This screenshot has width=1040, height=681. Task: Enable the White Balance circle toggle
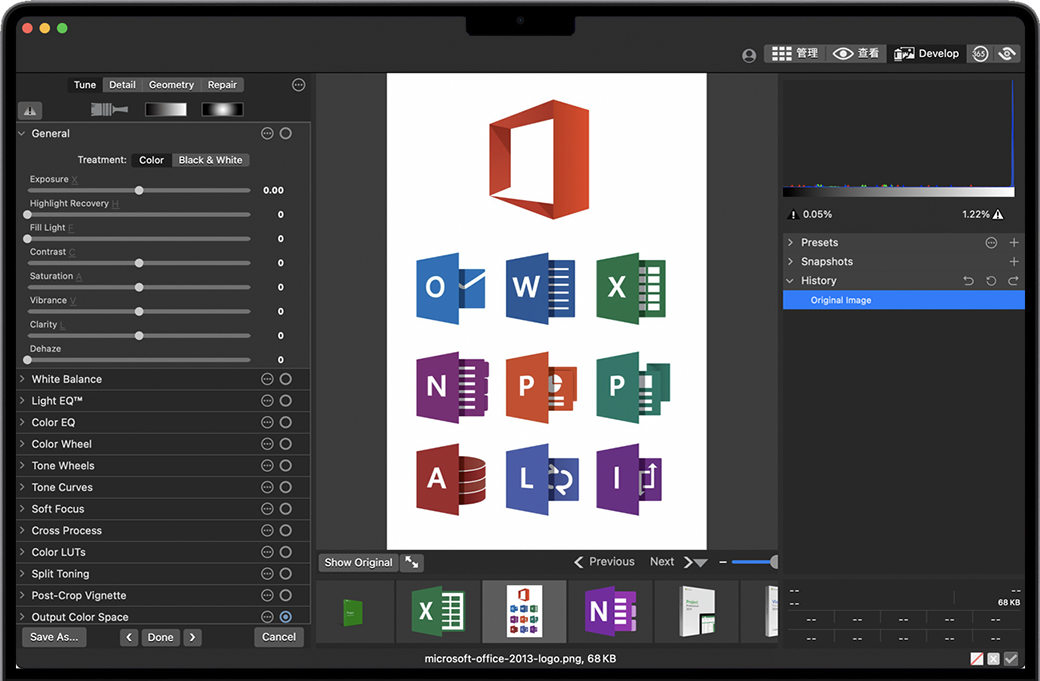286,379
